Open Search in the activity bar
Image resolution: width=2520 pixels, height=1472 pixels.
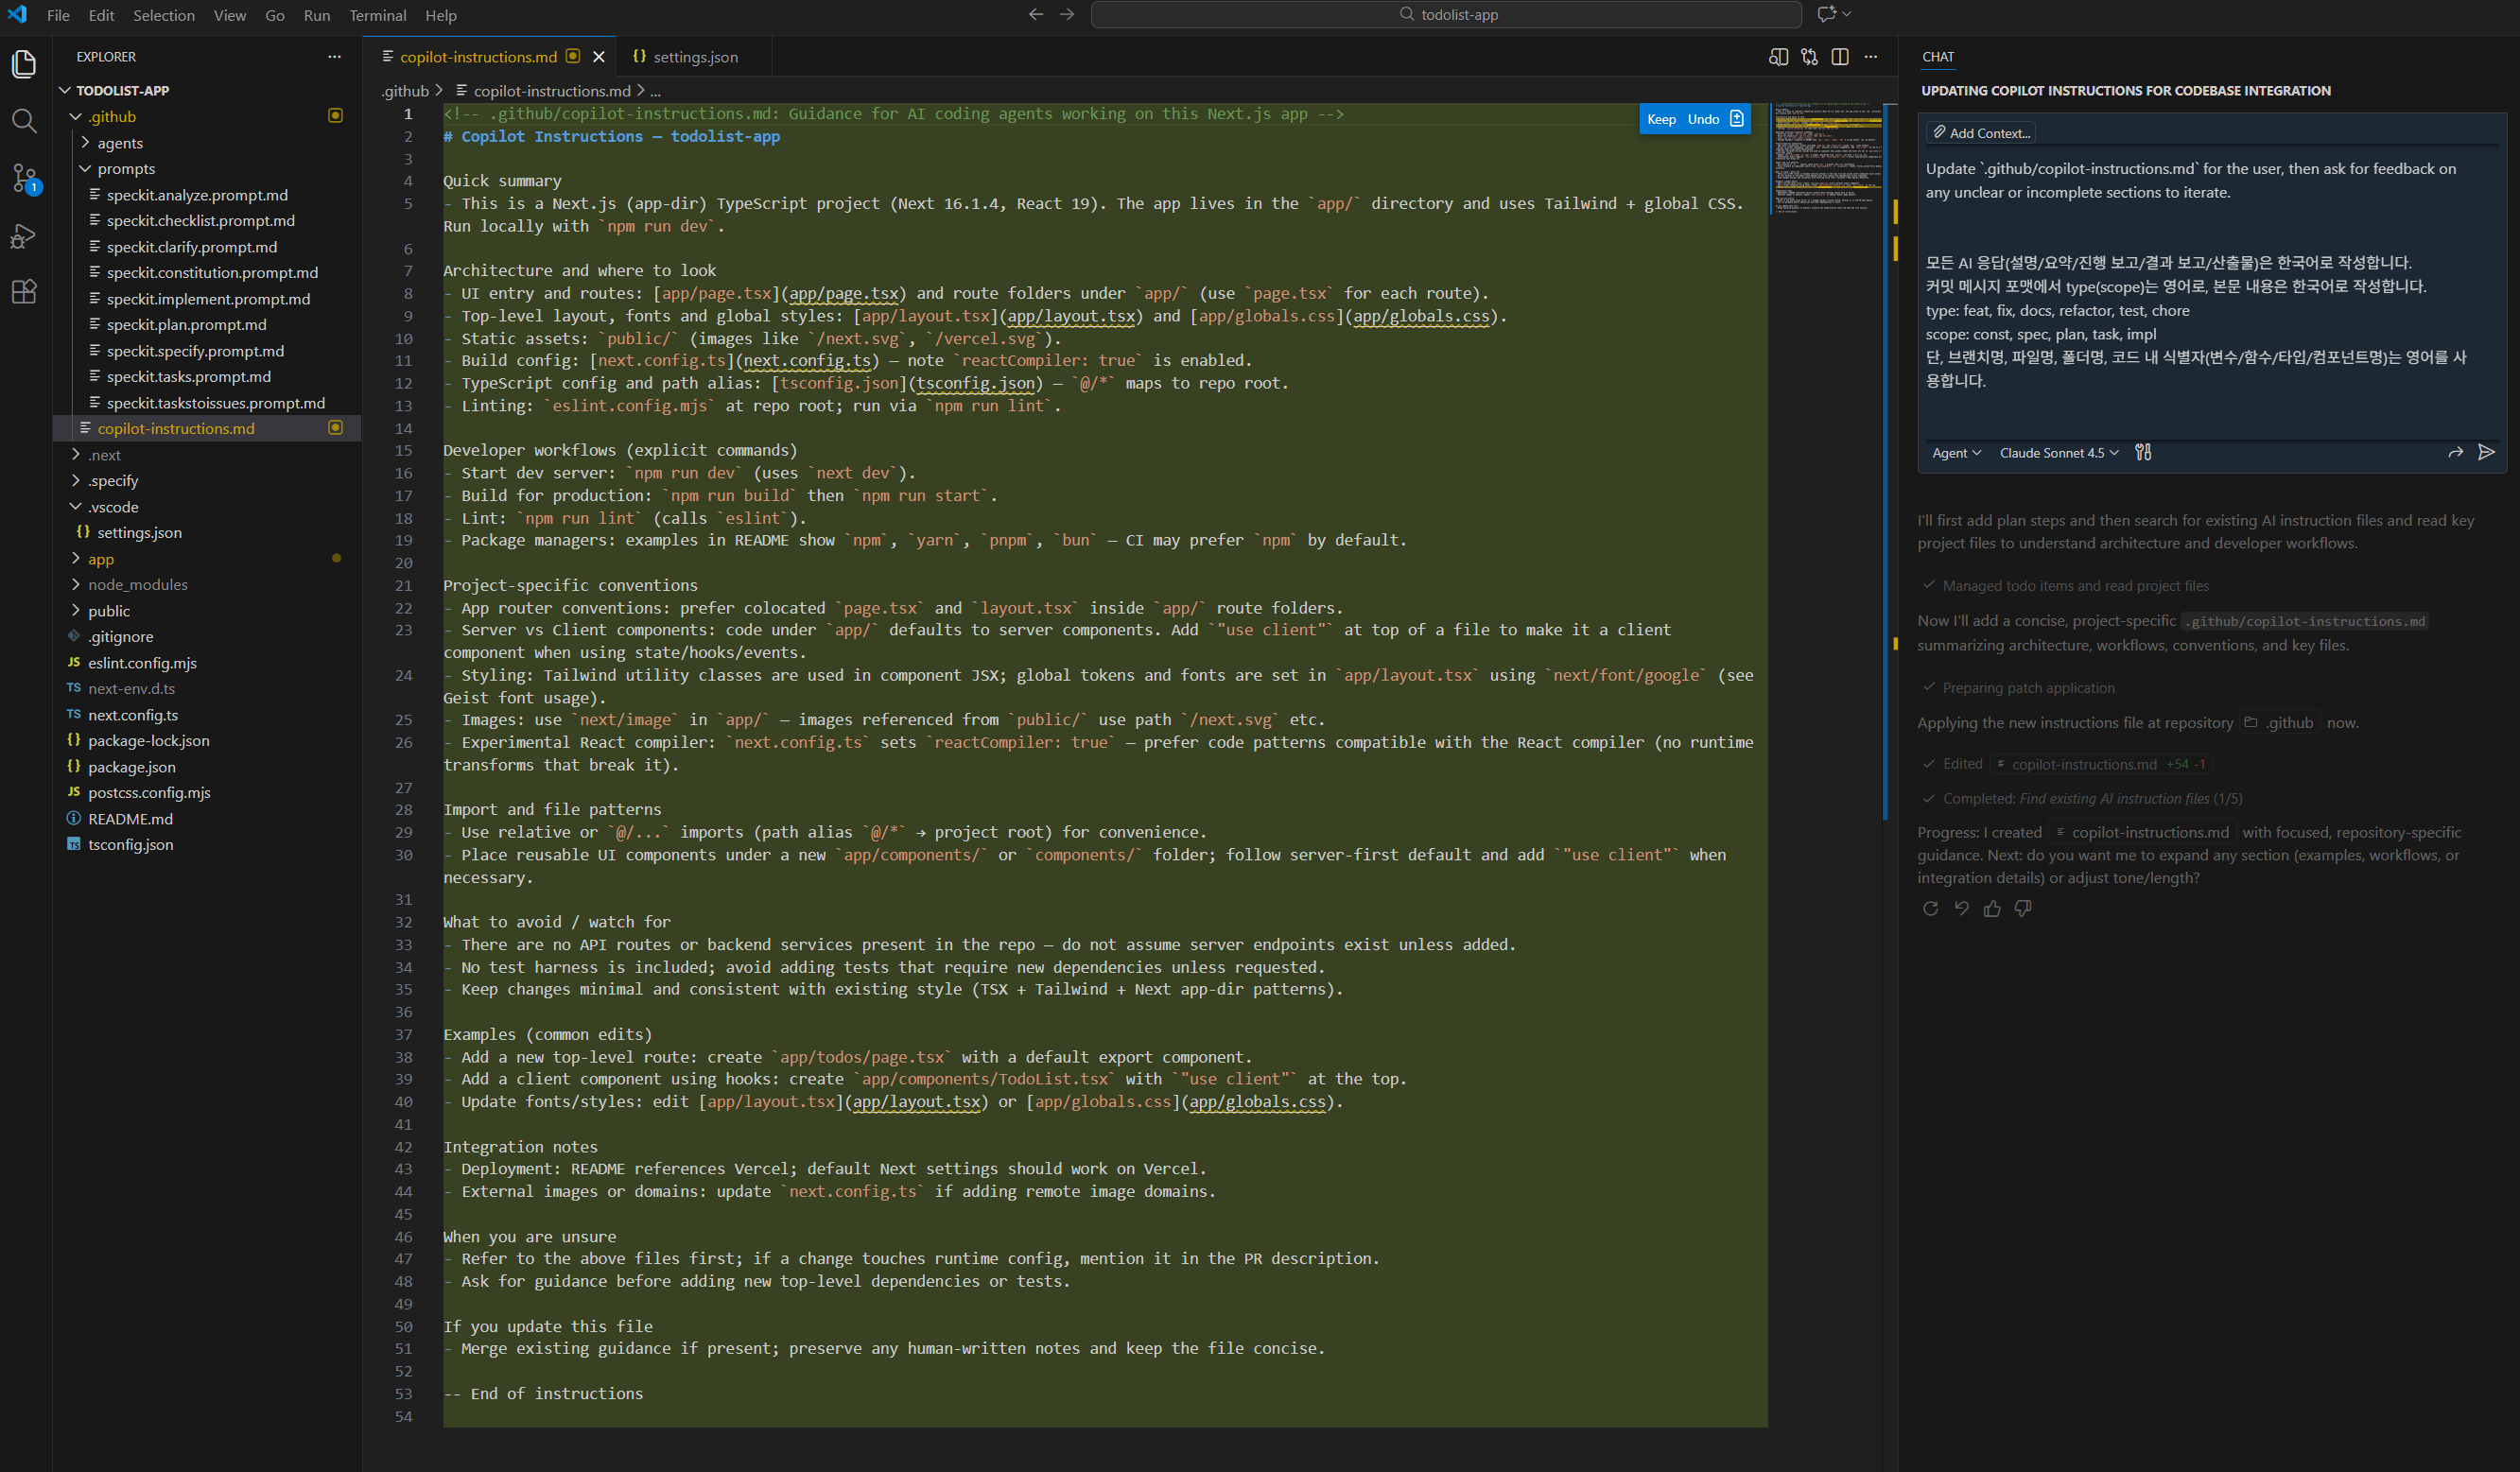[24, 121]
